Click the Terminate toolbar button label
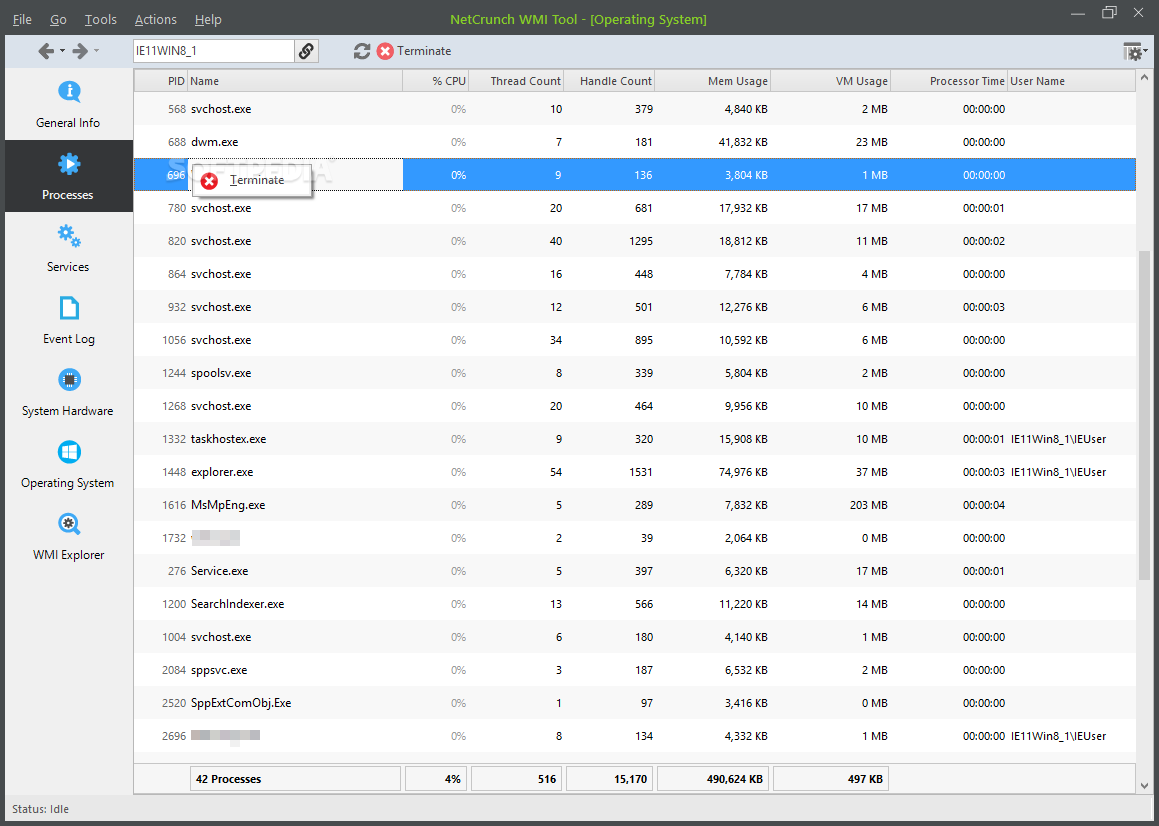1159x826 pixels. pos(424,51)
